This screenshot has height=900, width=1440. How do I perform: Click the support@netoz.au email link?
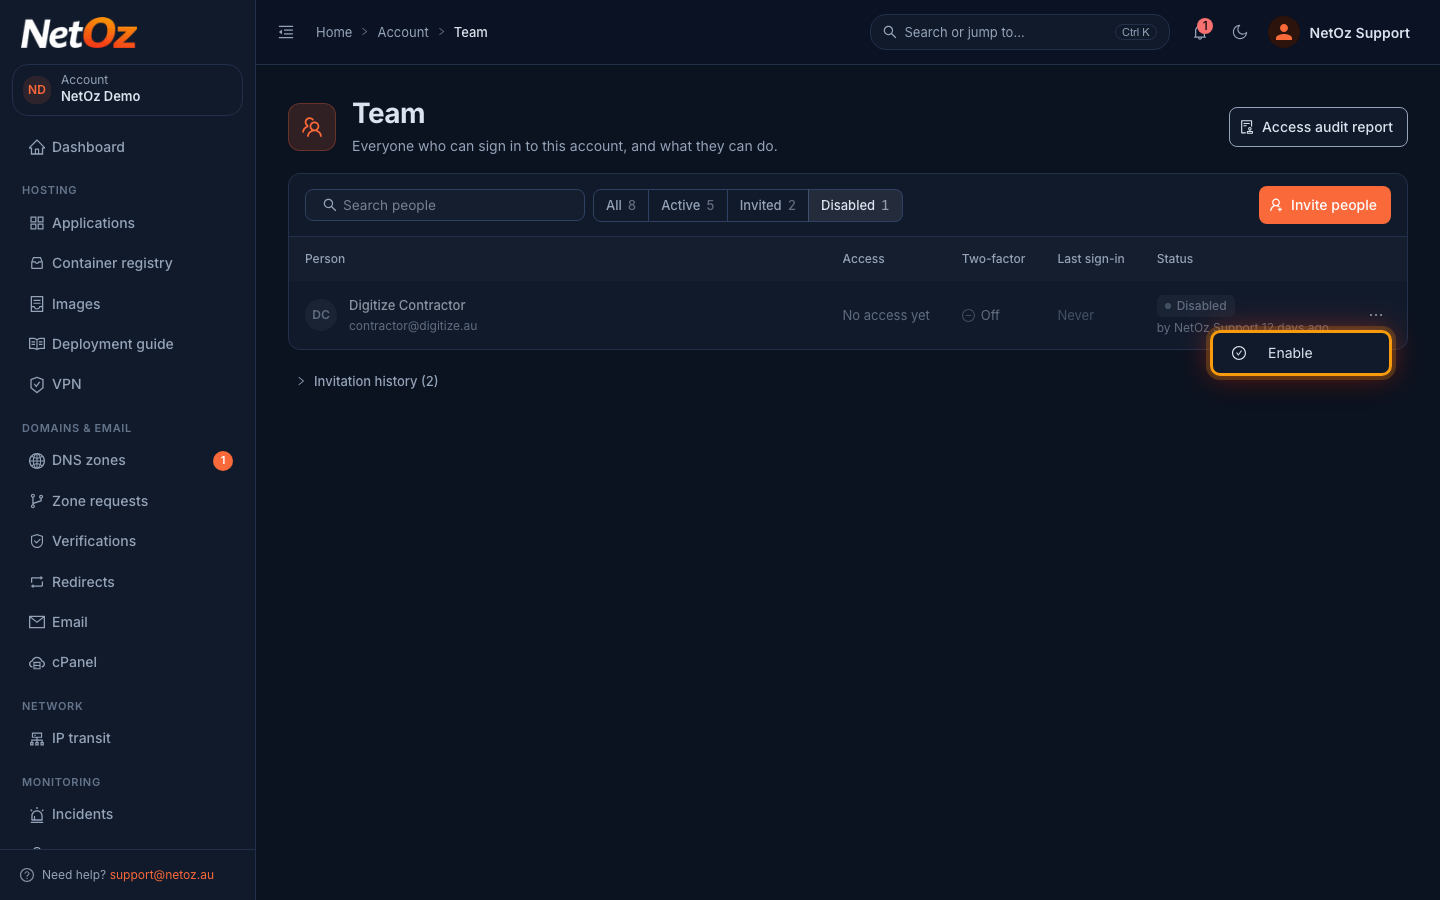tap(162, 875)
